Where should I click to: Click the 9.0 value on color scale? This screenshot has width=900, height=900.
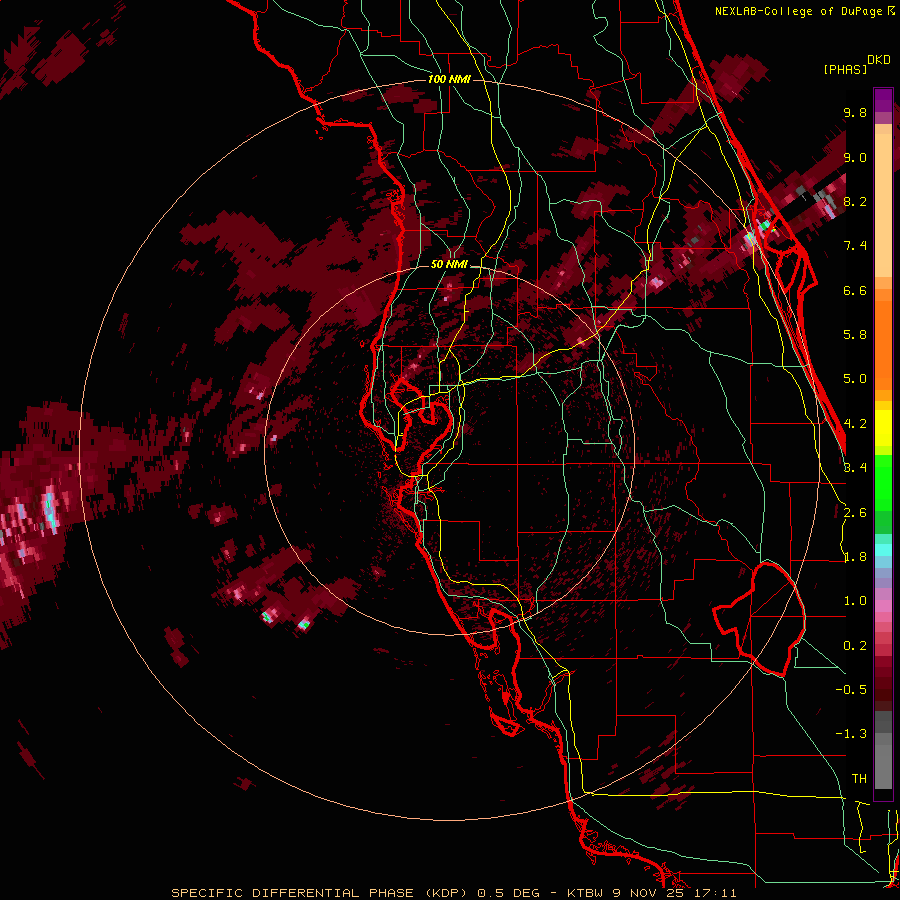pyautogui.click(x=855, y=158)
